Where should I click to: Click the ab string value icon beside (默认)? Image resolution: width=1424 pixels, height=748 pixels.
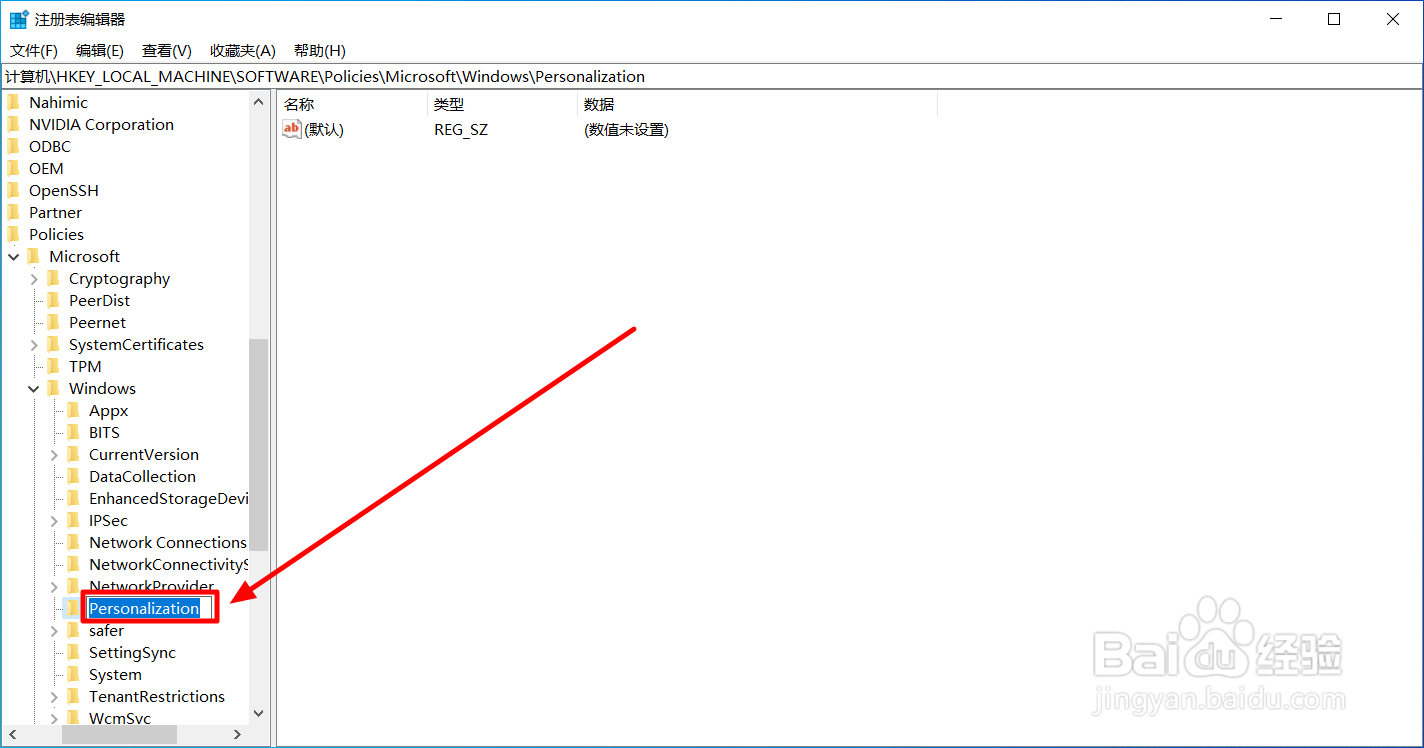pos(291,128)
